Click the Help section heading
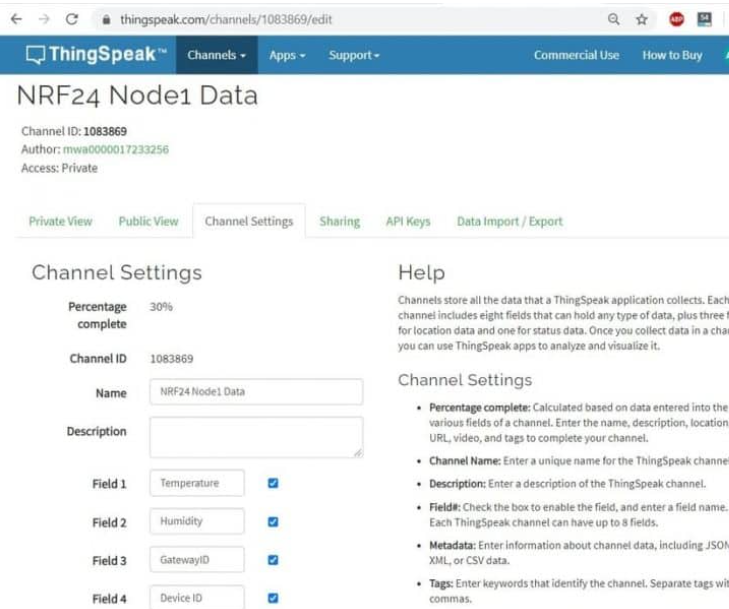This screenshot has height=609, width=729. 421,273
